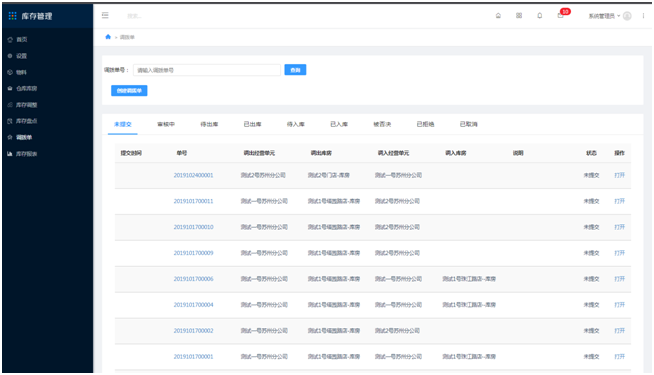
Task: Open 仓库库房 in the sidebar
Action: (x=26, y=88)
